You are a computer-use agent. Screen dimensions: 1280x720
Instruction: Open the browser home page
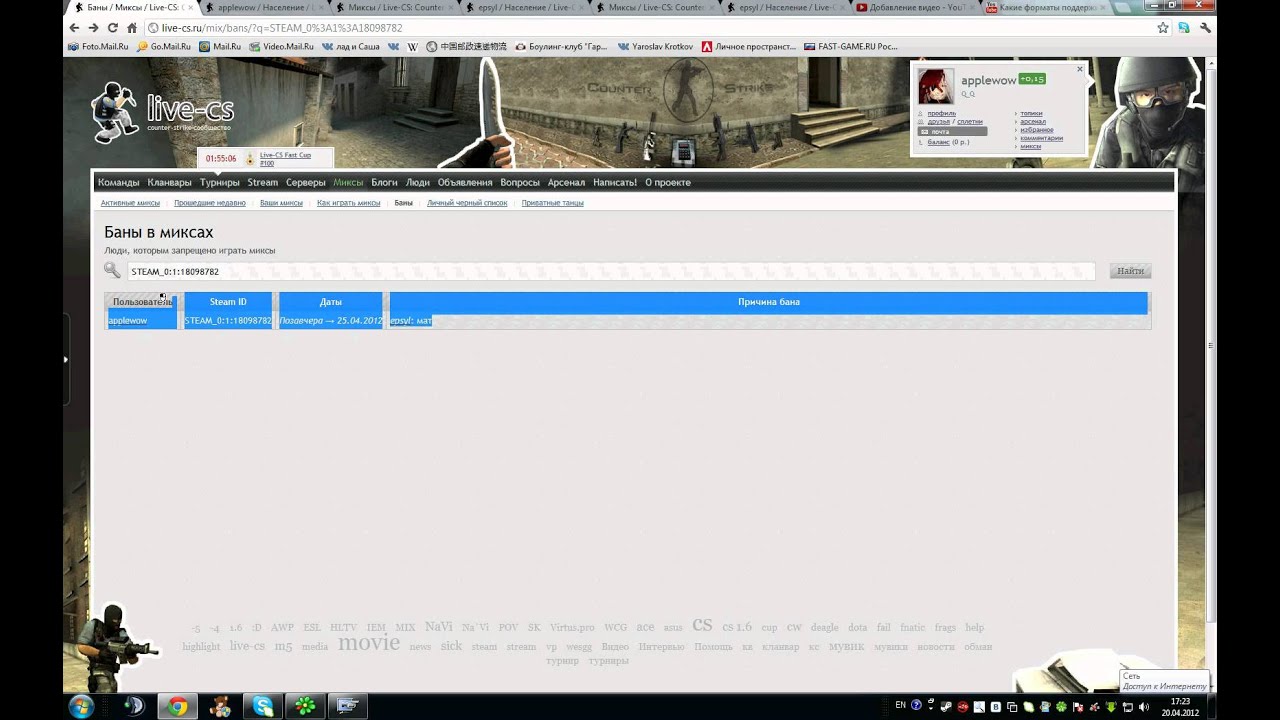[132, 28]
